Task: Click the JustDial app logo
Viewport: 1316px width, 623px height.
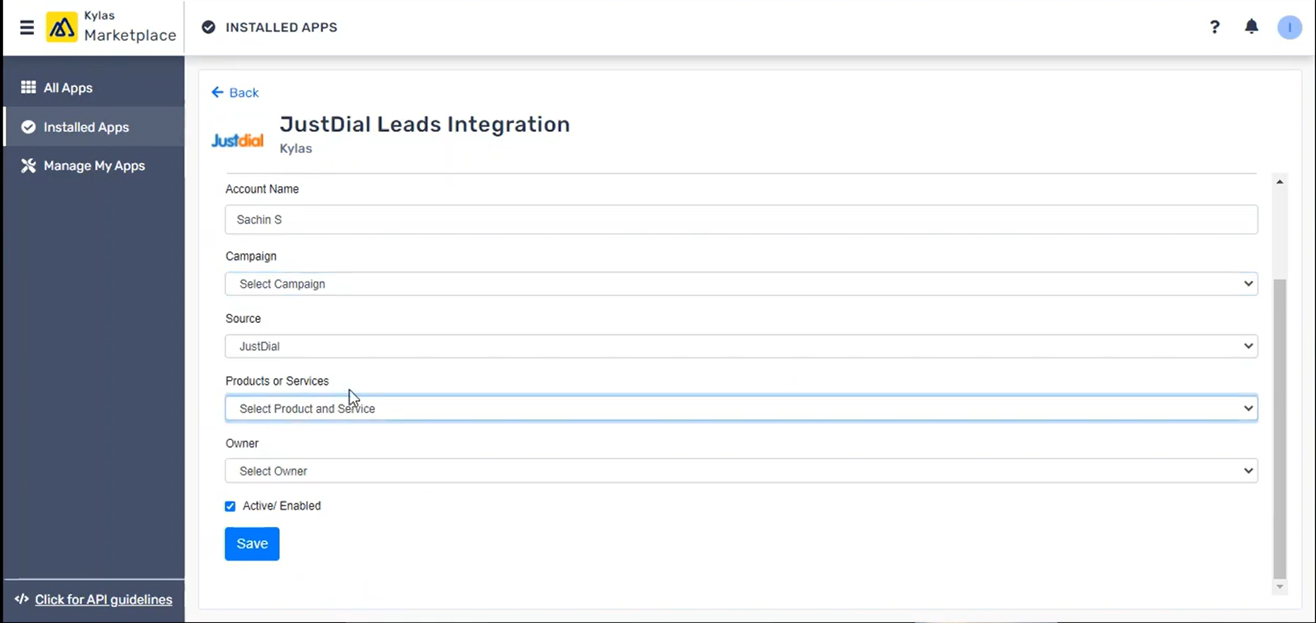Action: click(237, 140)
